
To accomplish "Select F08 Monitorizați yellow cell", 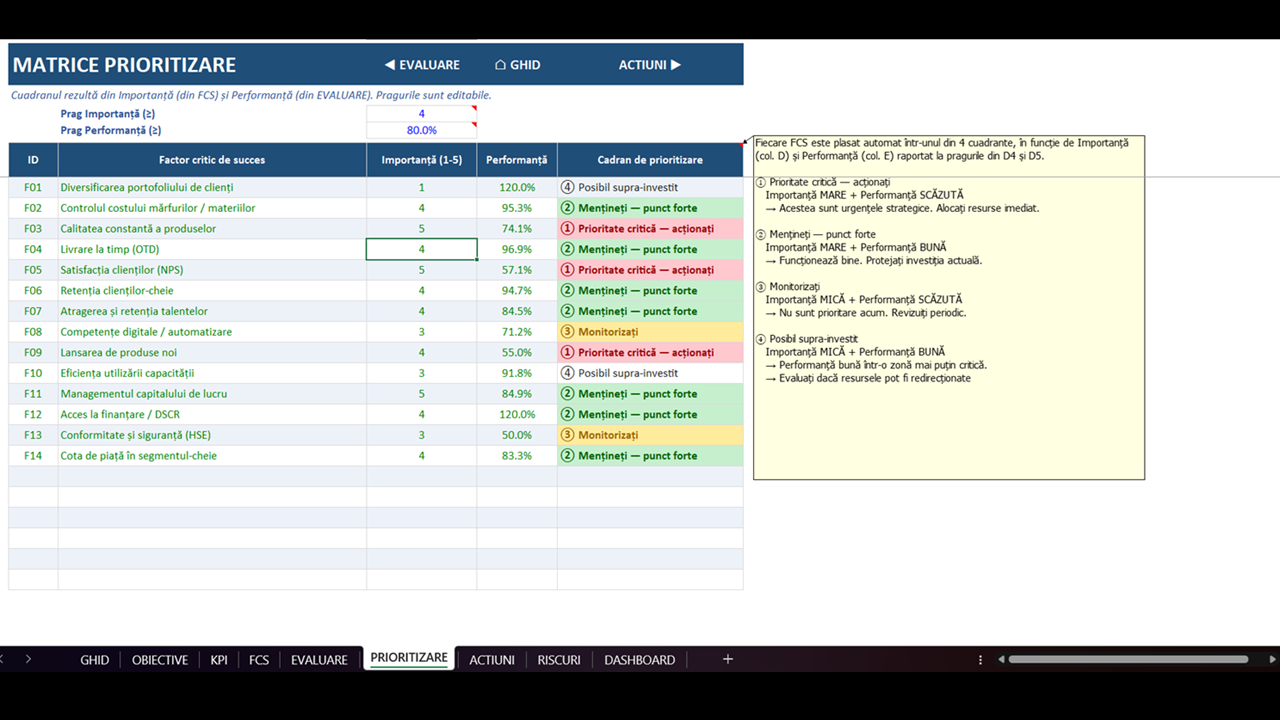I will (650, 332).
